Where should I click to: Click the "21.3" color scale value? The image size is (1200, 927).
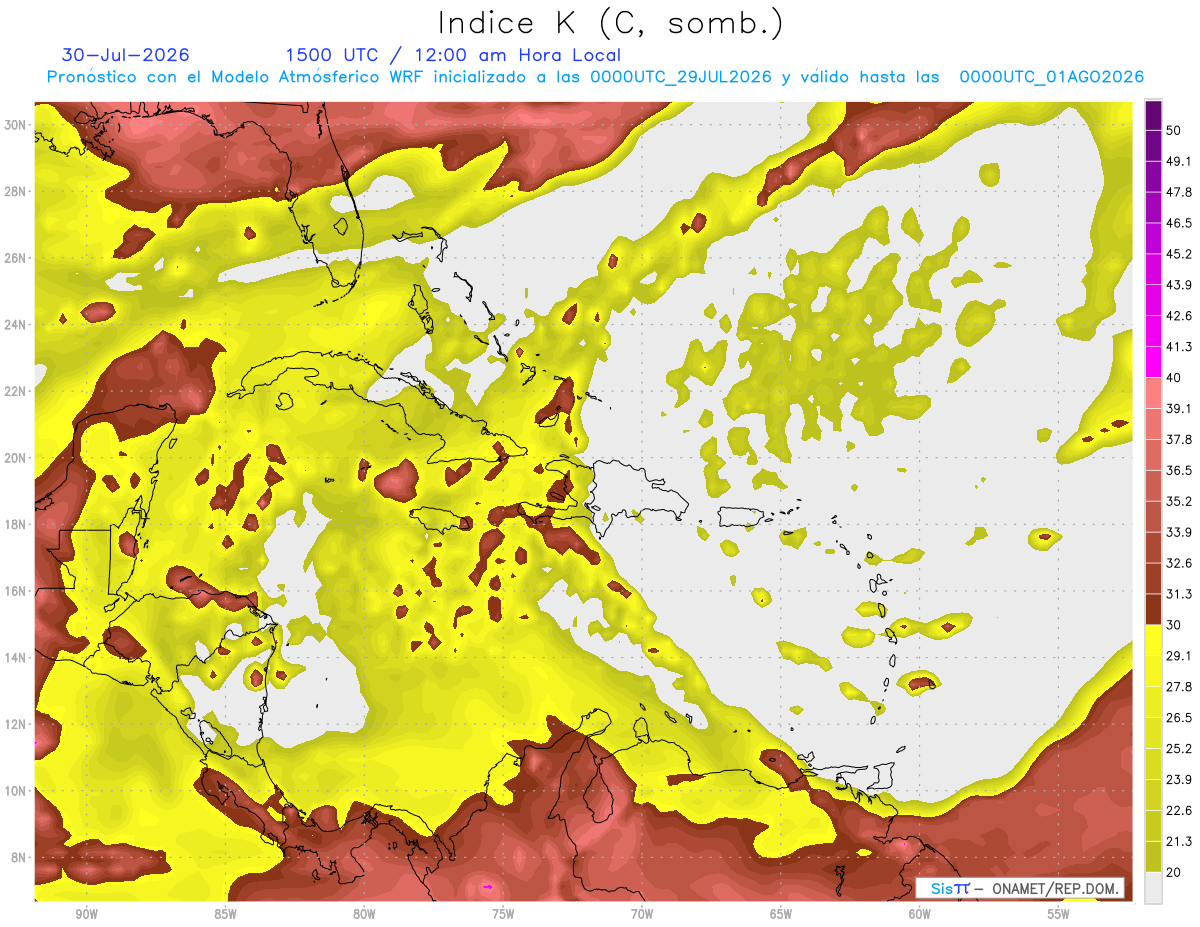1178,841
